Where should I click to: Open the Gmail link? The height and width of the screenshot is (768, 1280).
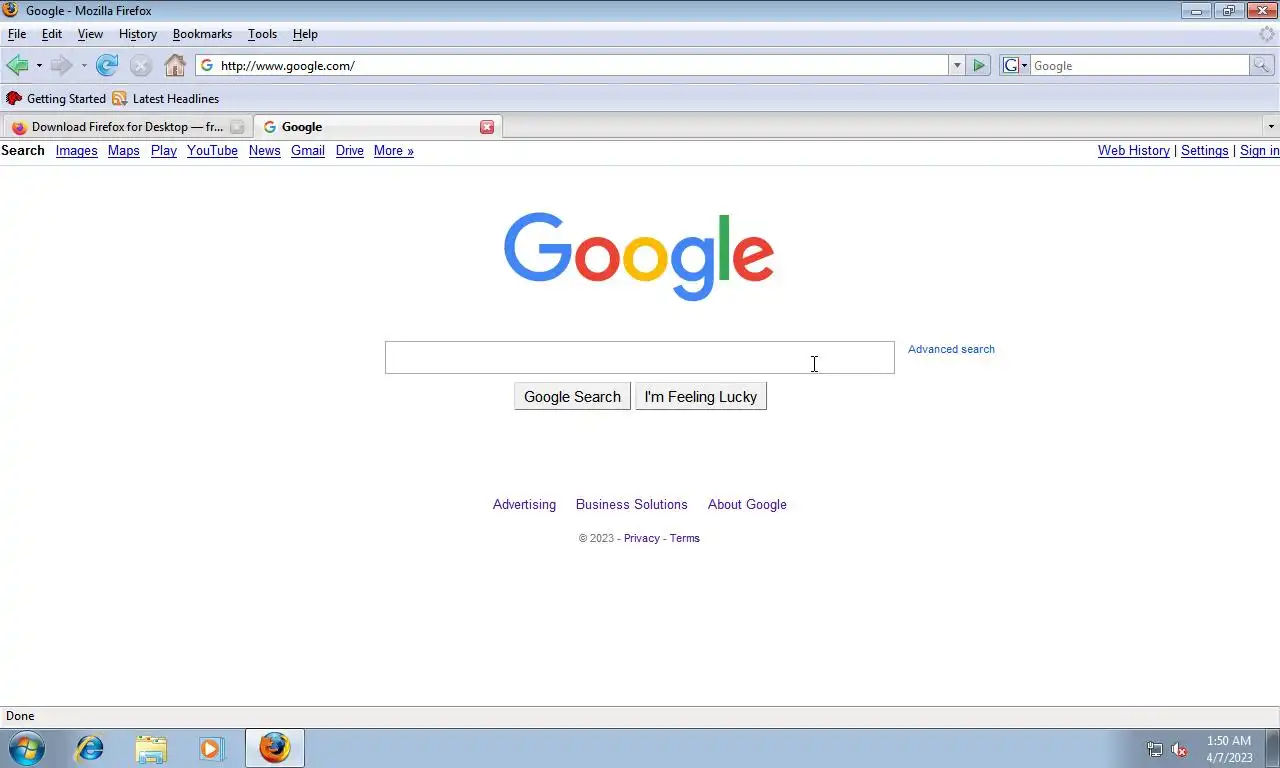308,151
